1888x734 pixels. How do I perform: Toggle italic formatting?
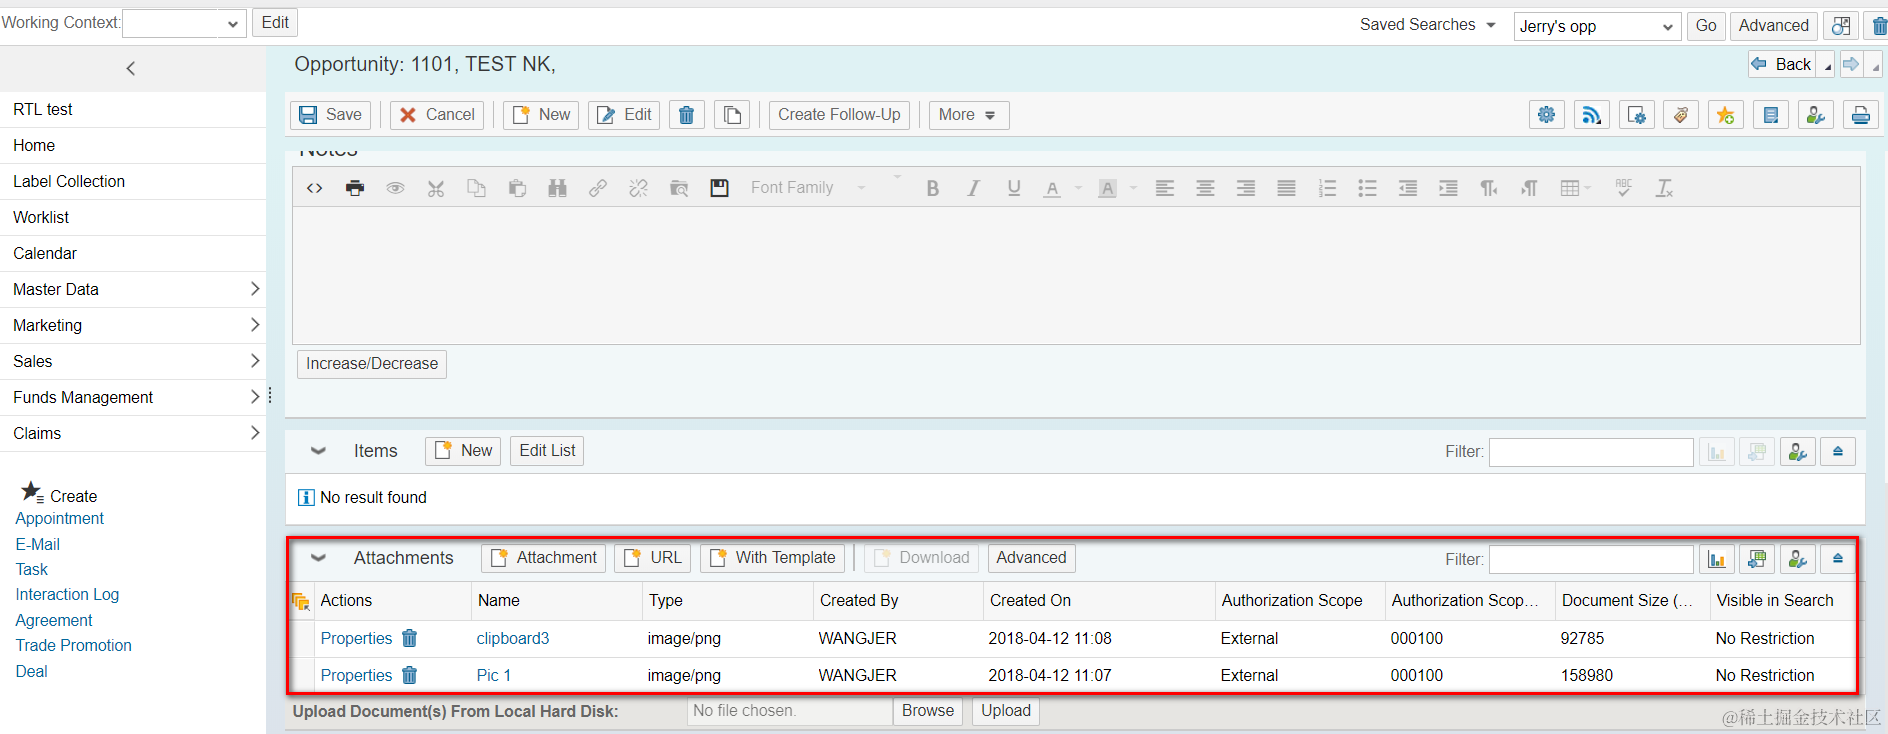coord(973,188)
